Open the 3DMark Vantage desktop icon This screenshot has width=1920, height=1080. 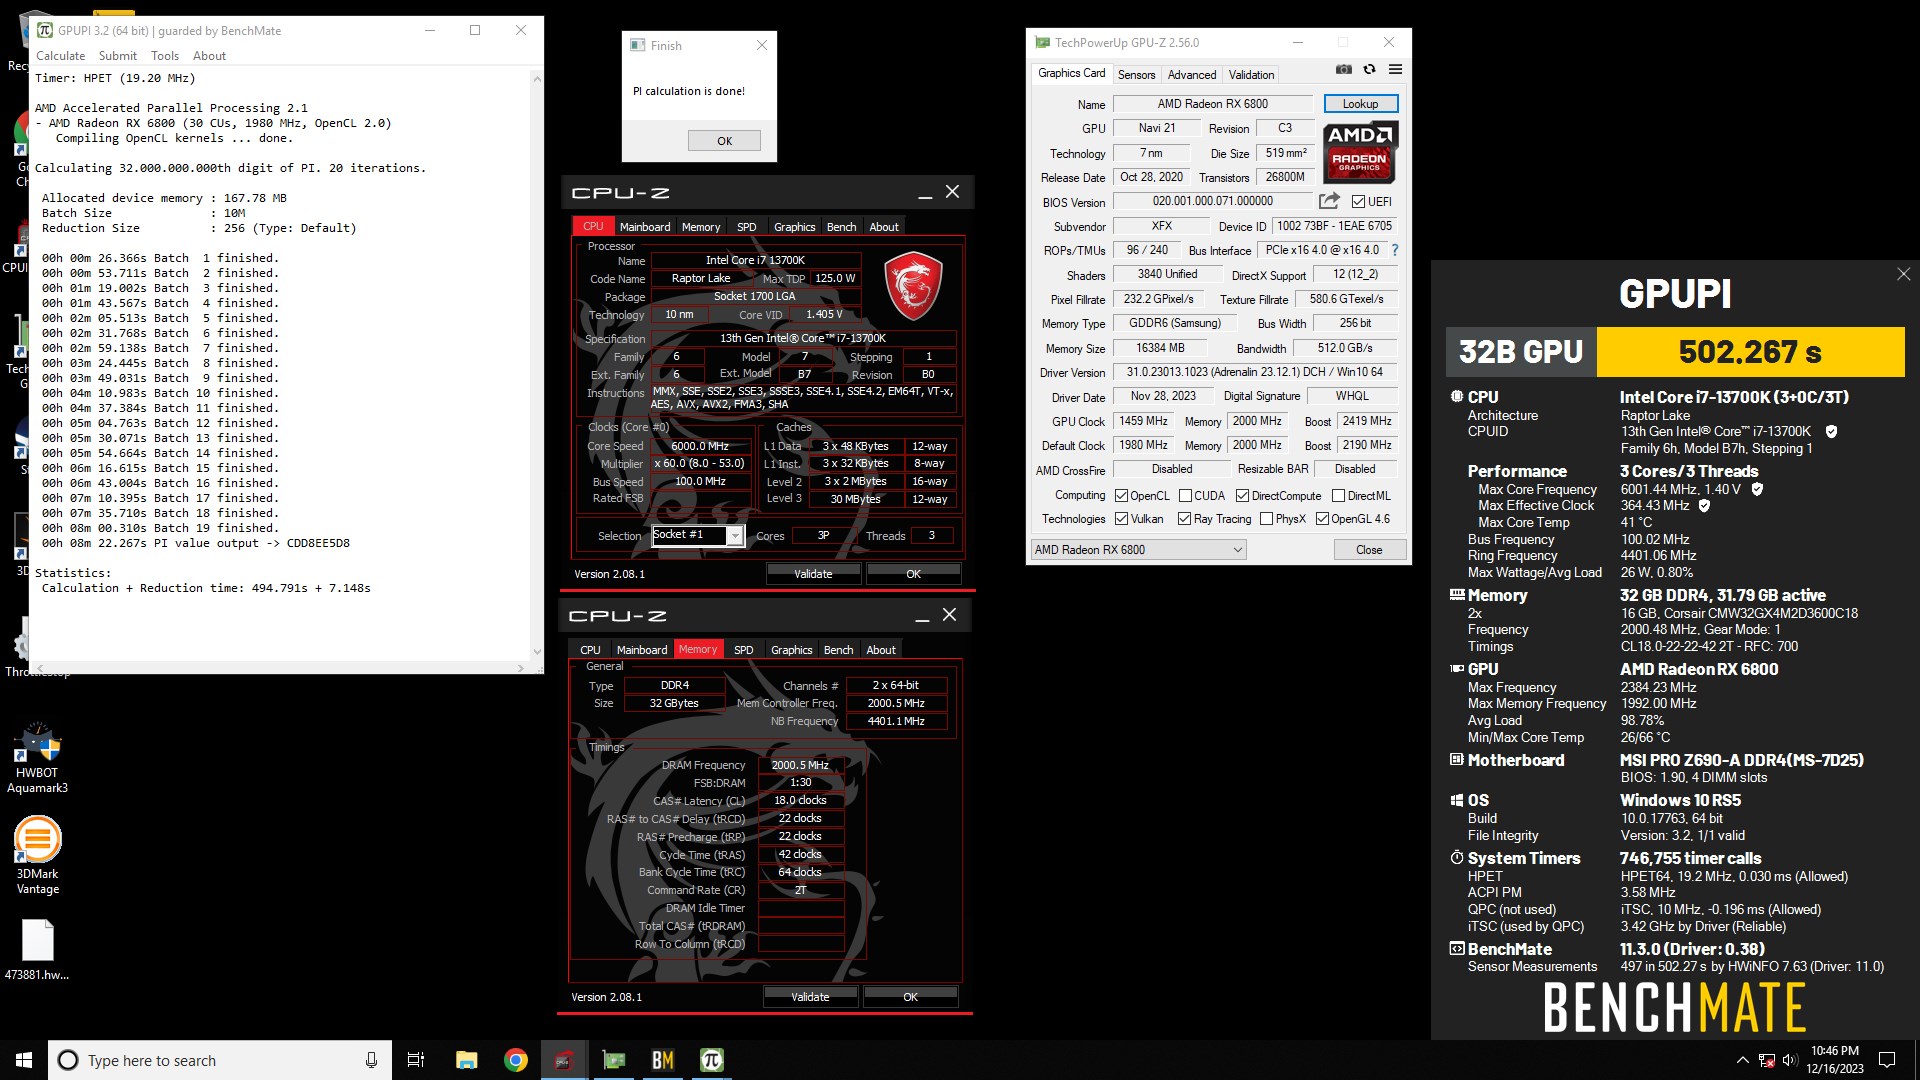pos(37,855)
